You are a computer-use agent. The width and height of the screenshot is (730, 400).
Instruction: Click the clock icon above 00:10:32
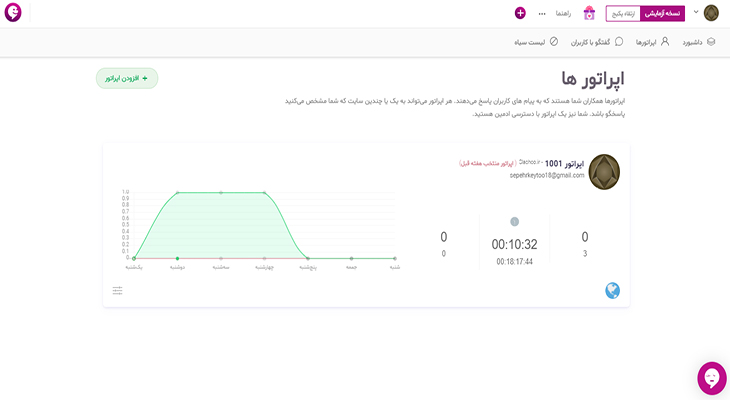coord(514,222)
